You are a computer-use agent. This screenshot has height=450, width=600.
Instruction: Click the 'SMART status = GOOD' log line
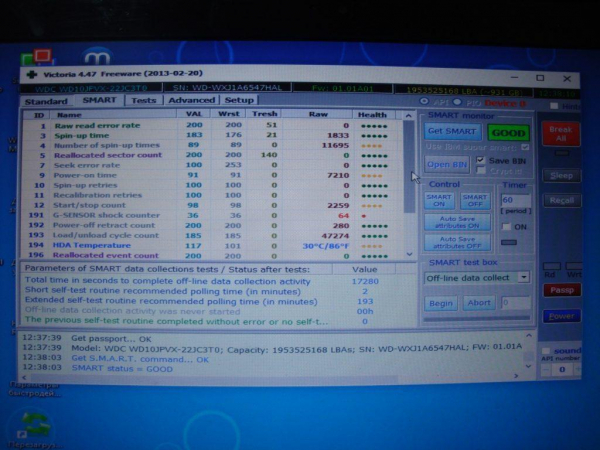[x=122, y=369]
